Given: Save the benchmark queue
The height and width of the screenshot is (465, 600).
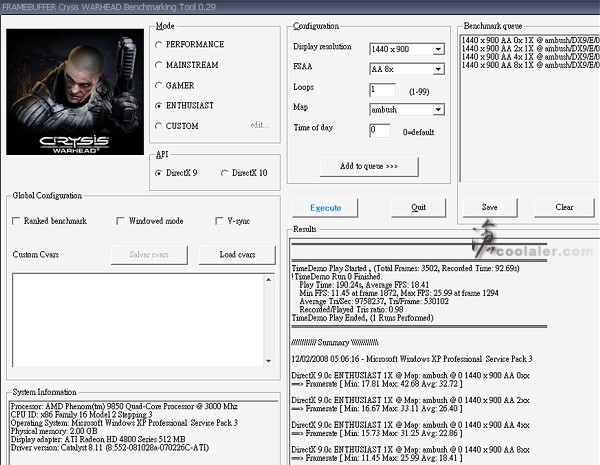Looking at the screenshot, I should [x=490, y=207].
